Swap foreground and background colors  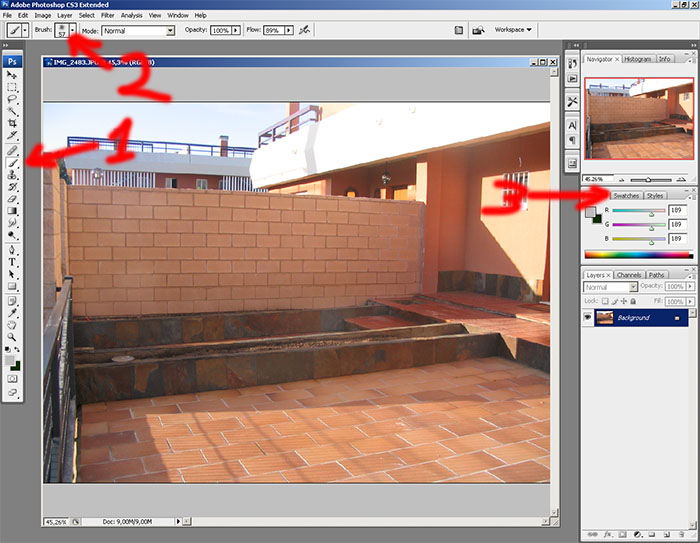click(x=17, y=349)
